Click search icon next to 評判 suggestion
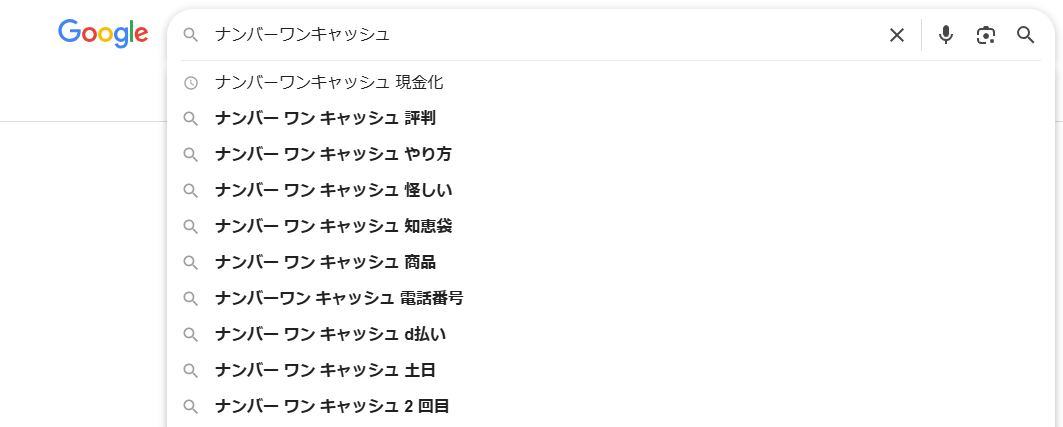This screenshot has width=1063, height=427. point(191,118)
